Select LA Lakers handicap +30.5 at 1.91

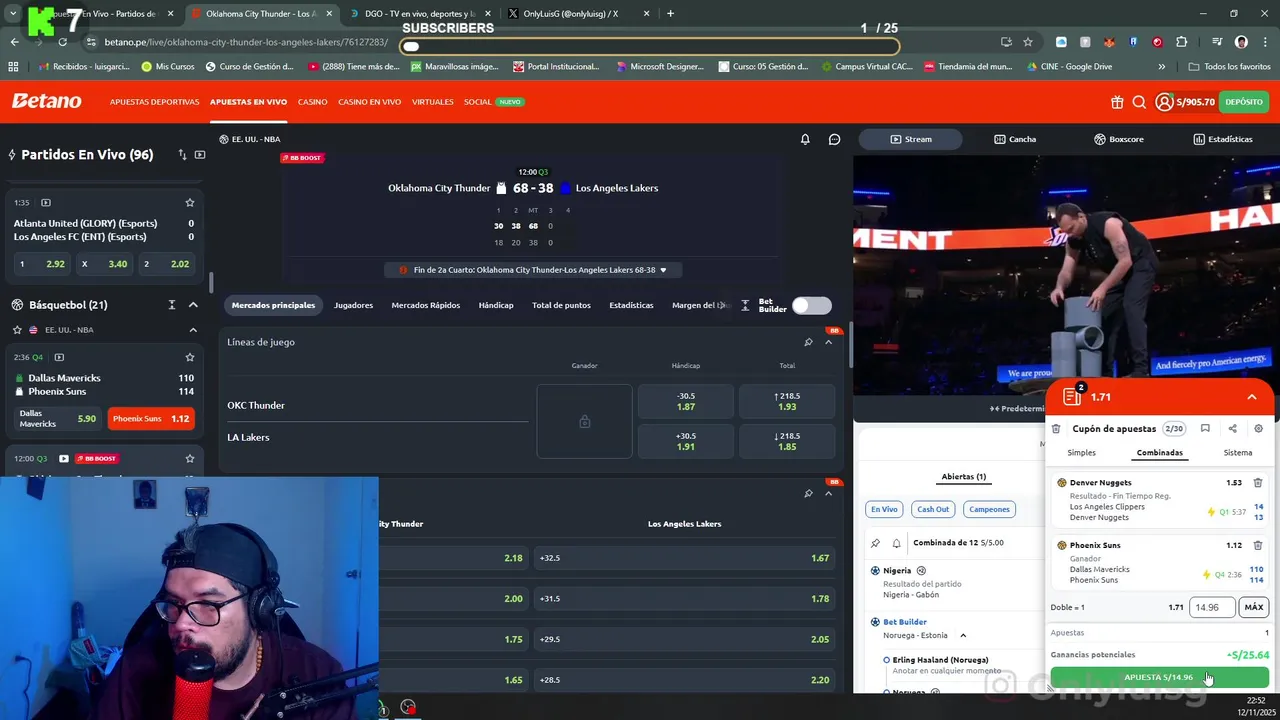tap(686, 441)
